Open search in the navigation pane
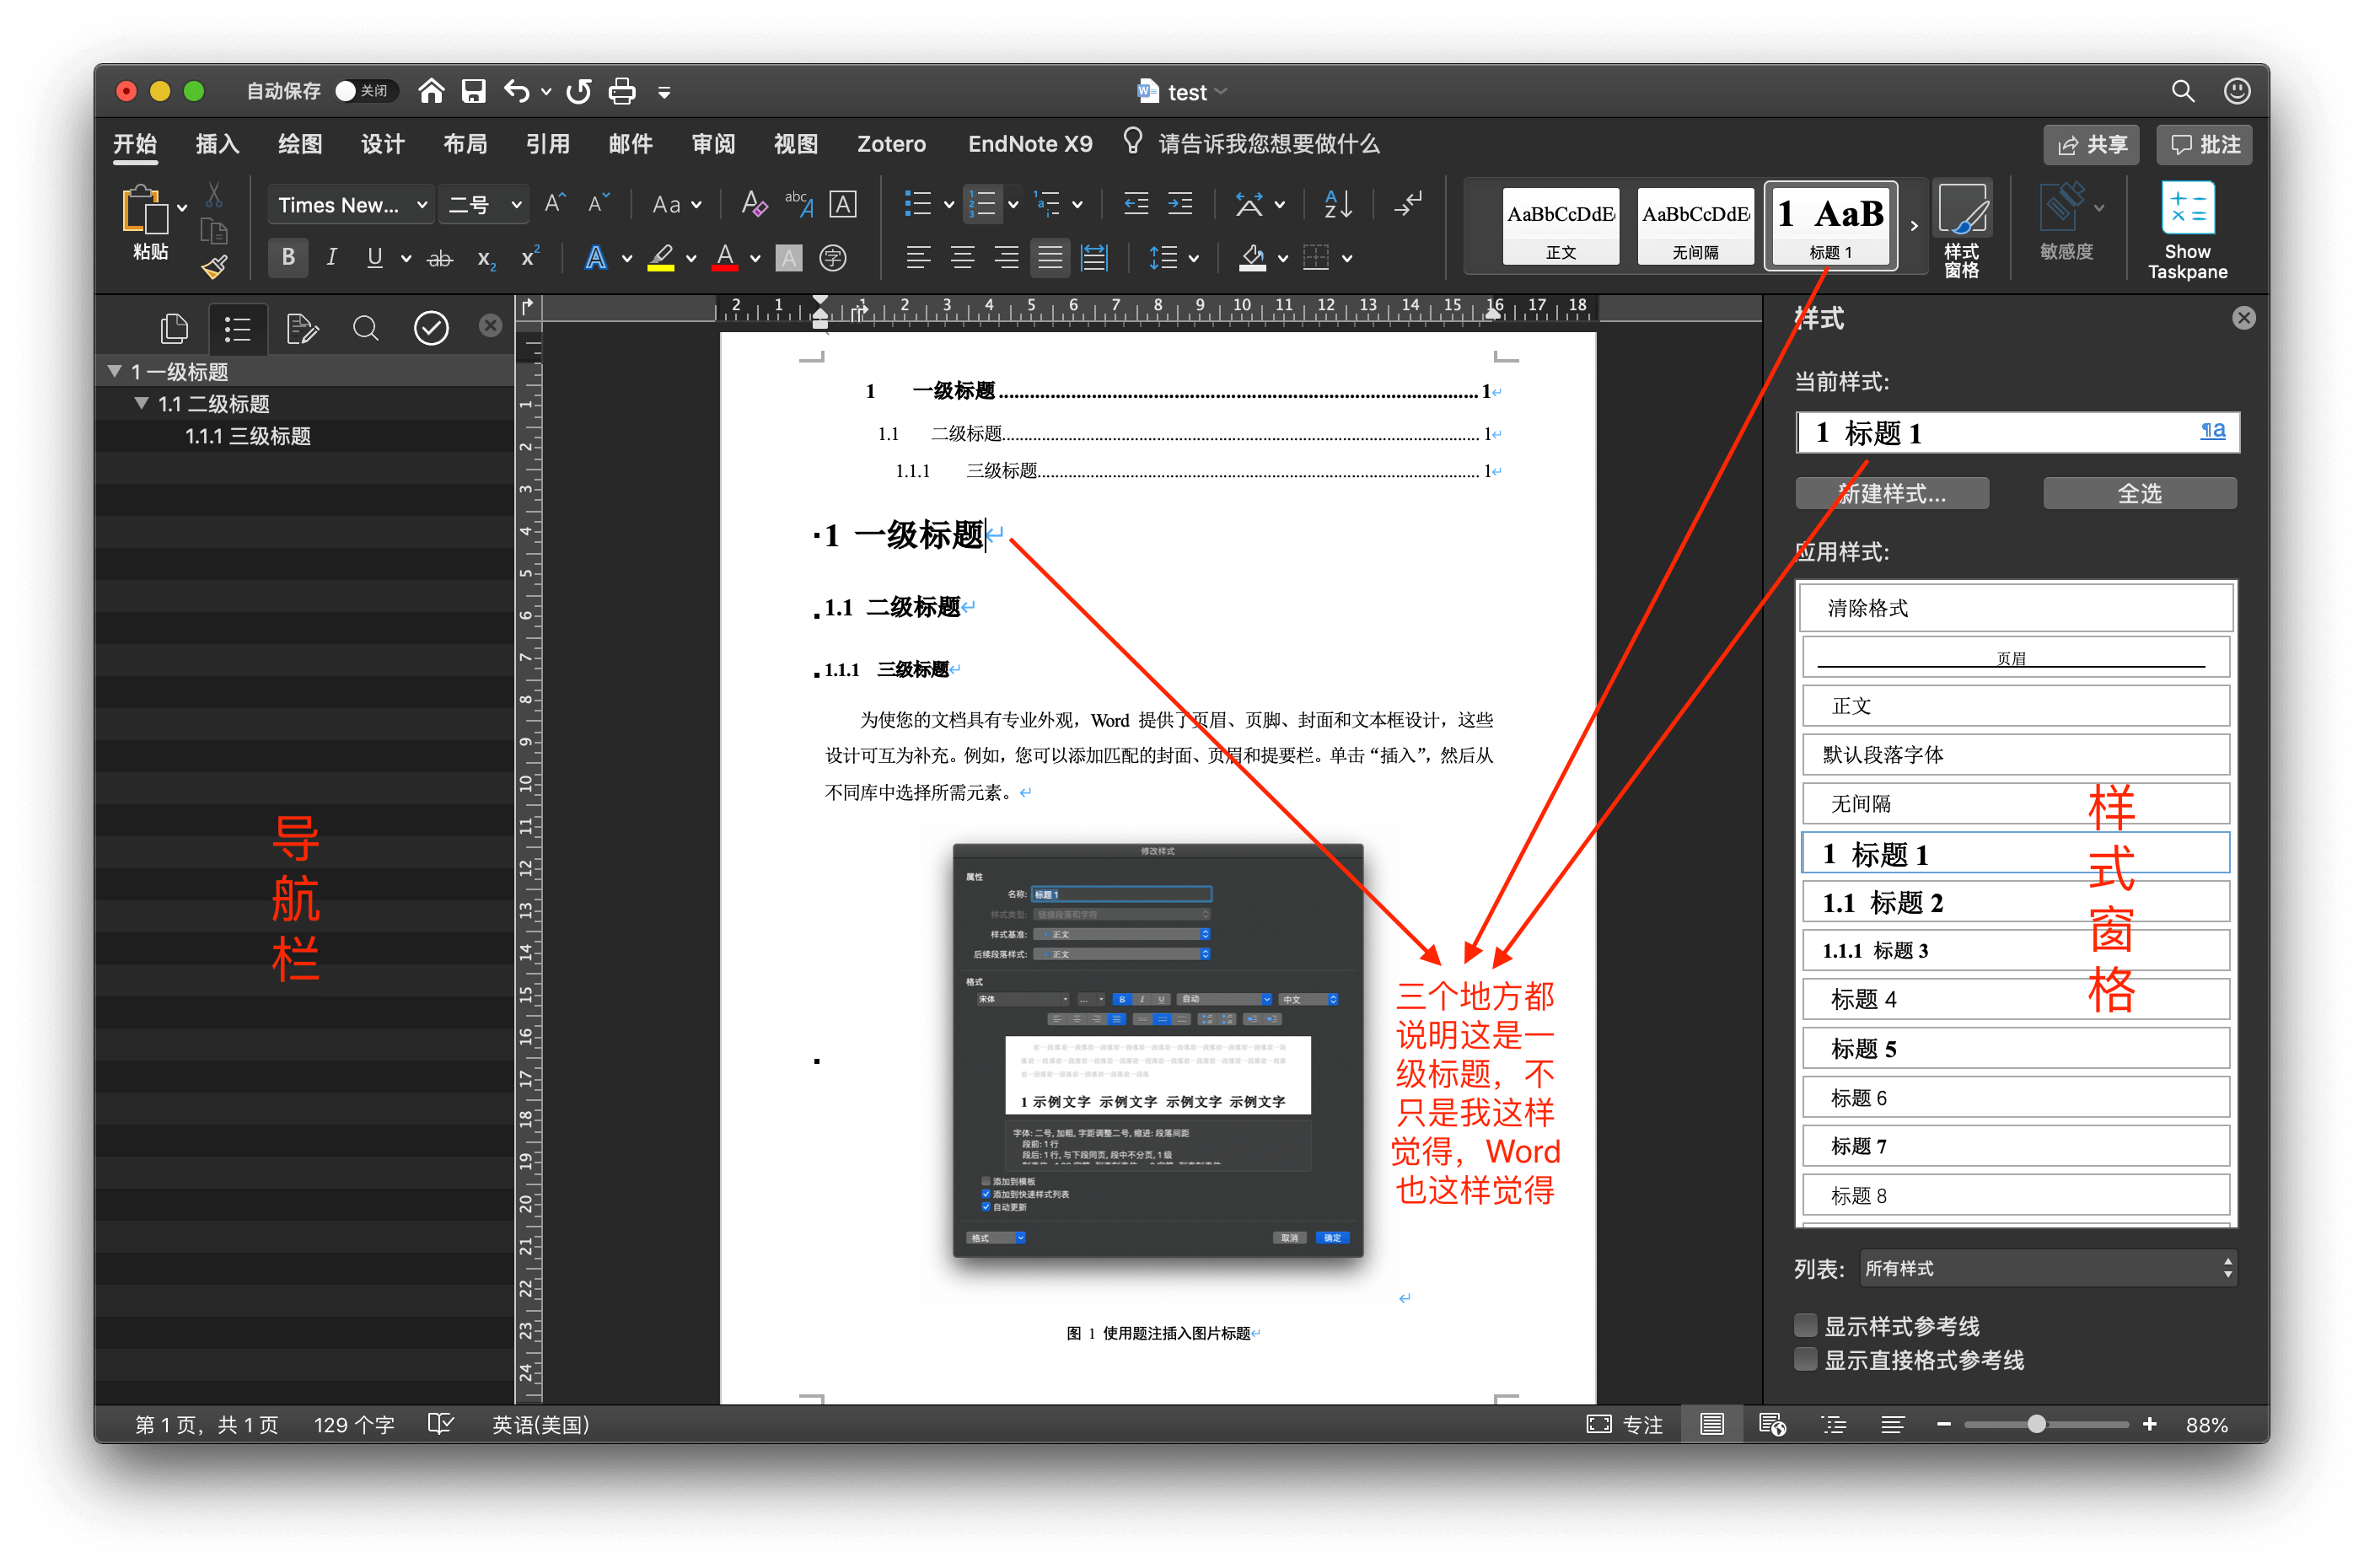2364x1568 pixels. [x=366, y=328]
